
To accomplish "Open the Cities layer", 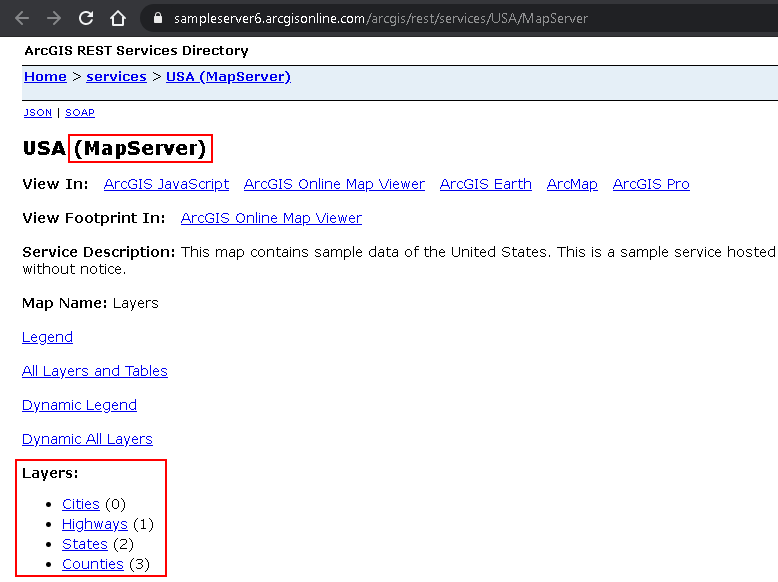I will click(81, 504).
